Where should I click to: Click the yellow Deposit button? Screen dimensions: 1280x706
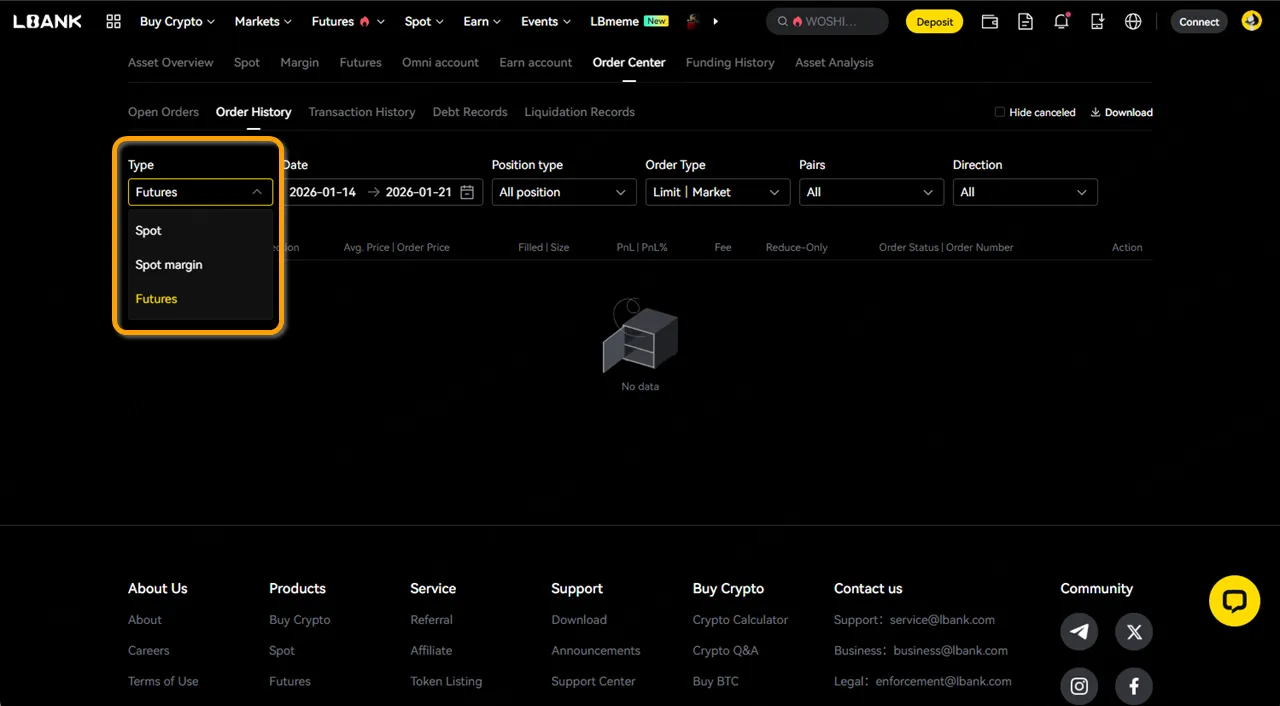tap(934, 21)
